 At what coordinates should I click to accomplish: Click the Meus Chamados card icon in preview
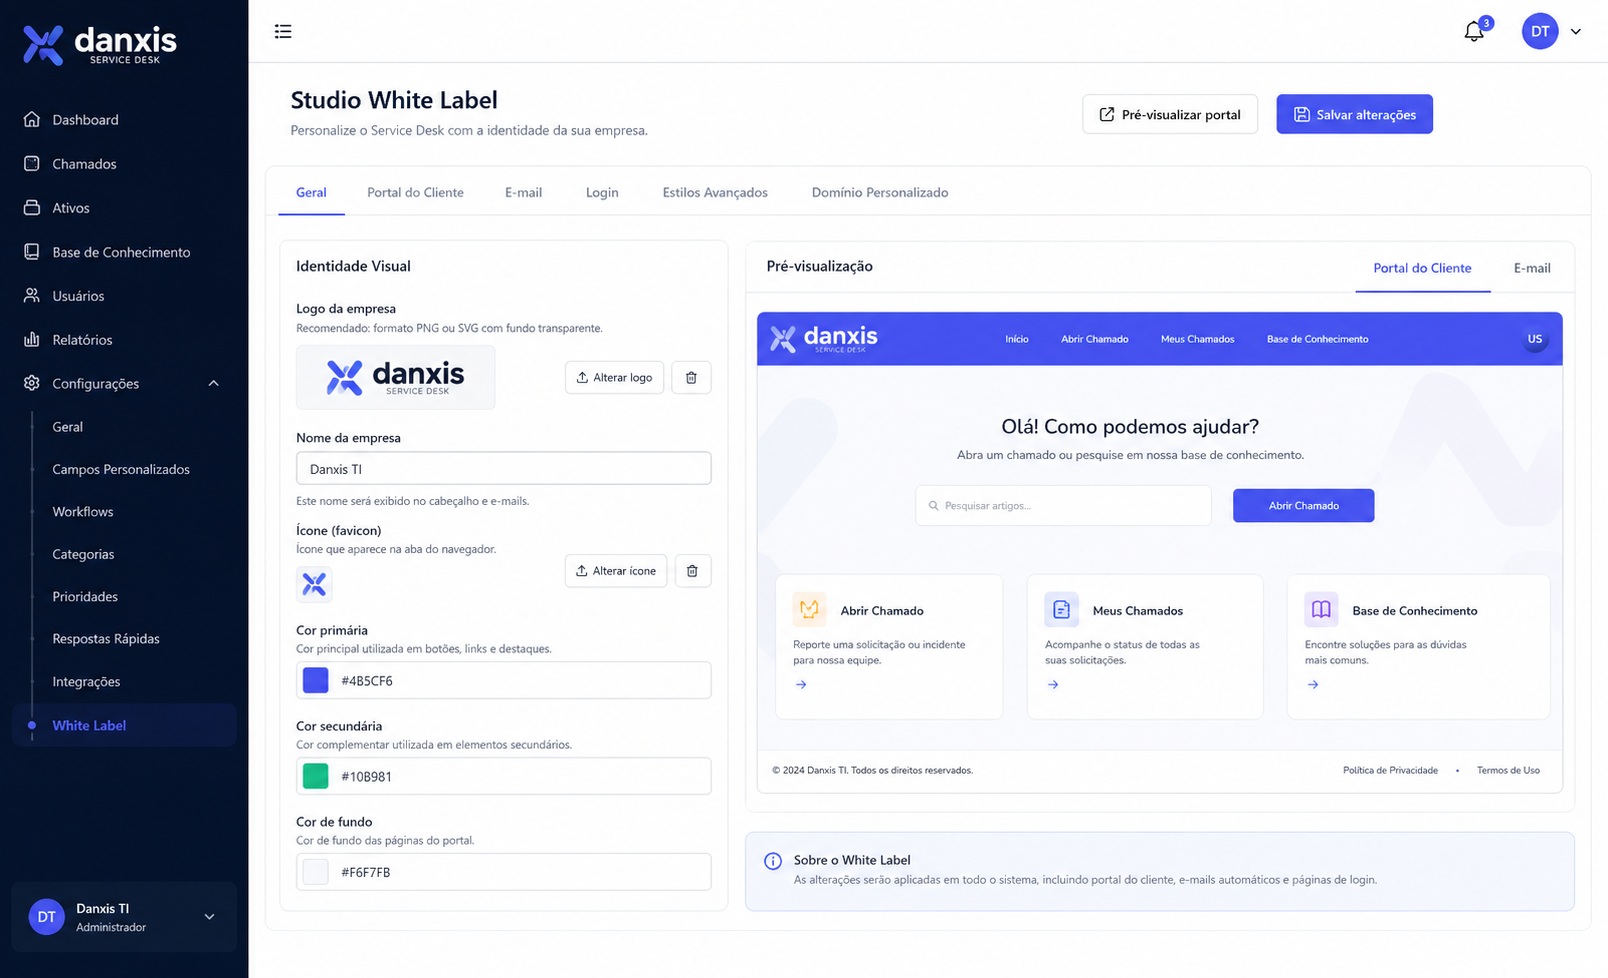[1061, 609]
